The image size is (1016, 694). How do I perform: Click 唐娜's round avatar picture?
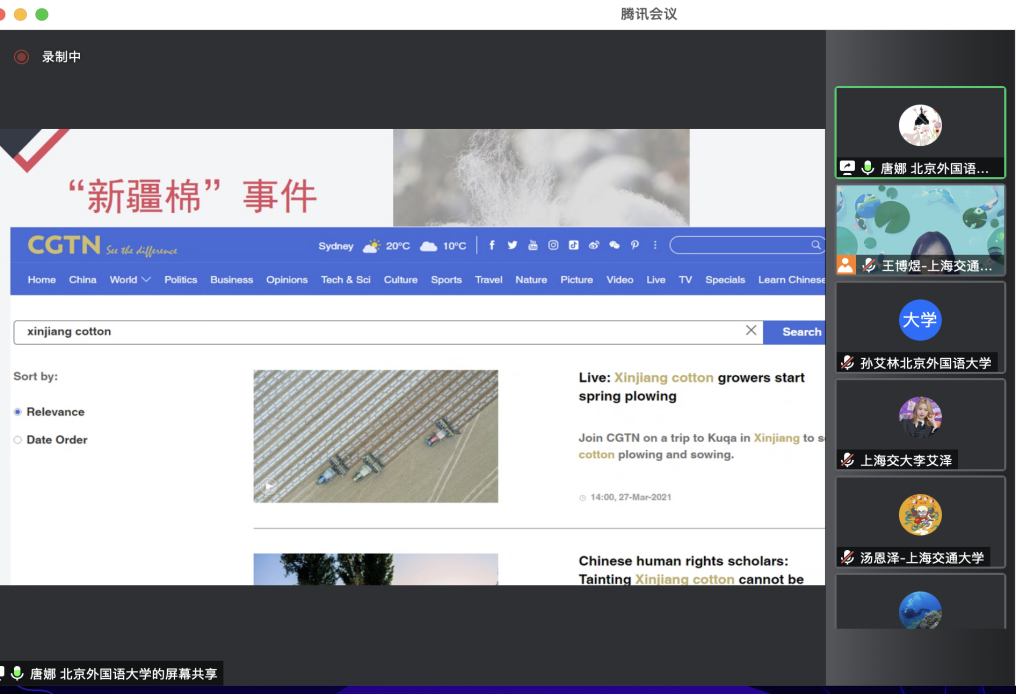point(920,125)
